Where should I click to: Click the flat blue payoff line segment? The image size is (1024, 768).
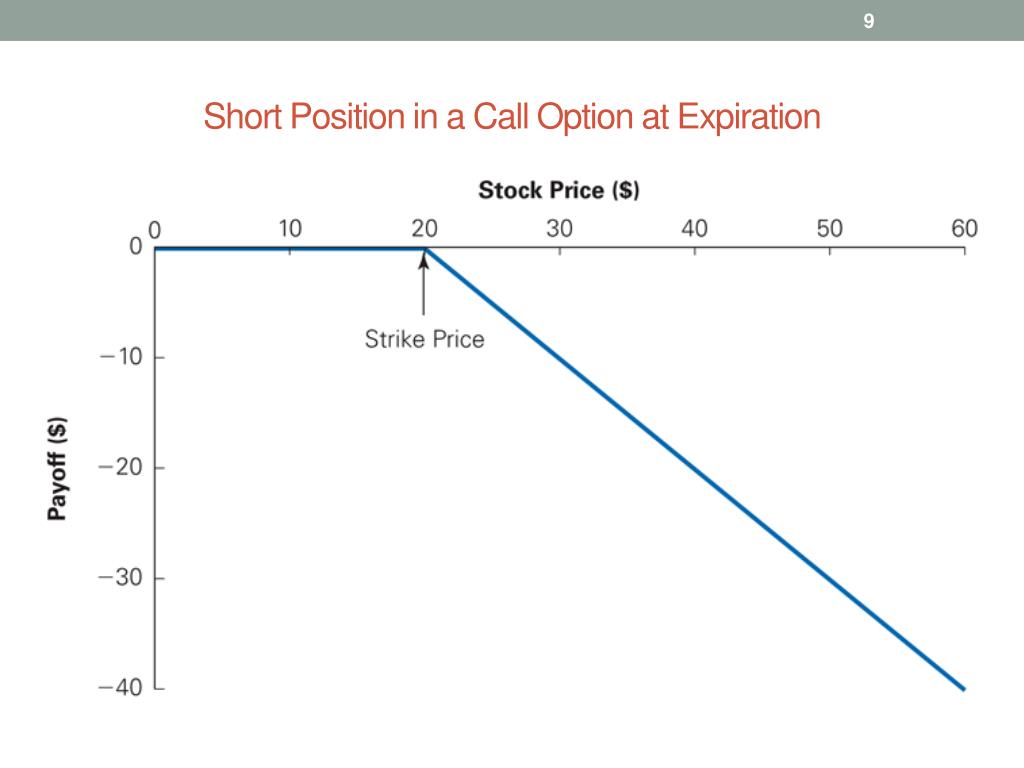point(289,249)
